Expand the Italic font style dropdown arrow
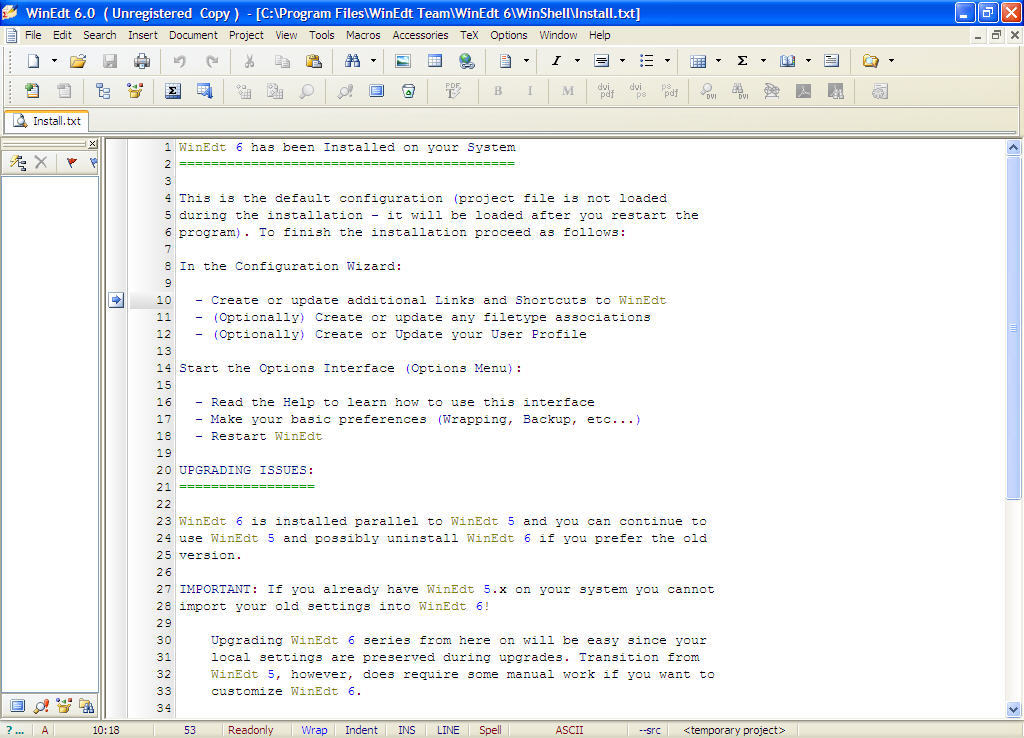This screenshot has width=1024, height=738. 577,61
